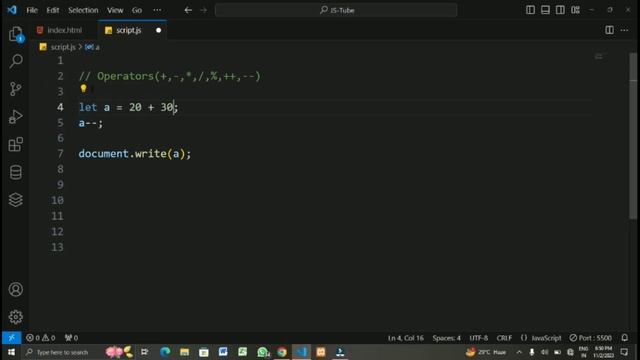The width and height of the screenshot is (640, 360).
Task: Open the remote window status bar button
Action: (x=11, y=338)
